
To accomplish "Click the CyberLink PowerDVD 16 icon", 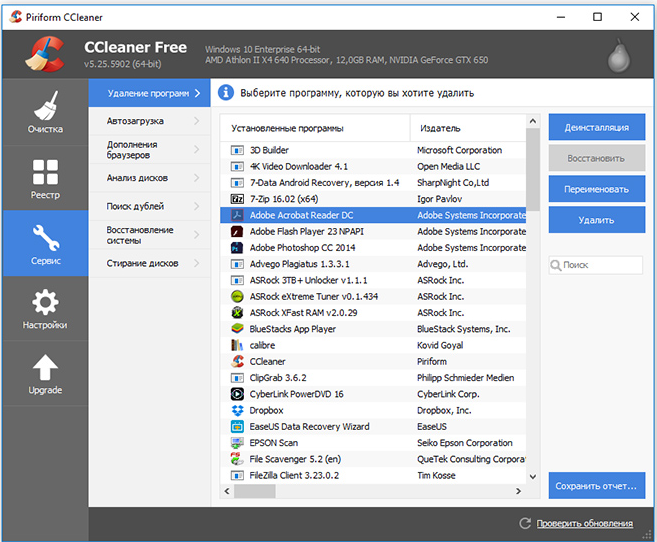I will point(237,394).
